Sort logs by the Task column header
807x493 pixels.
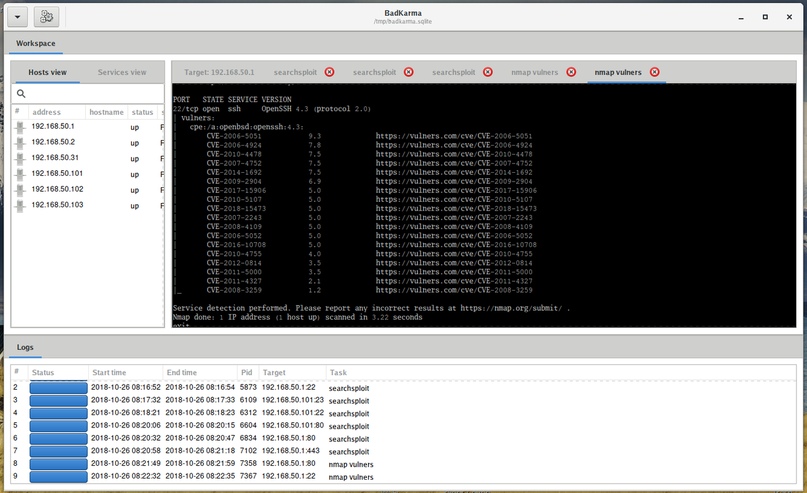tap(340, 372)
